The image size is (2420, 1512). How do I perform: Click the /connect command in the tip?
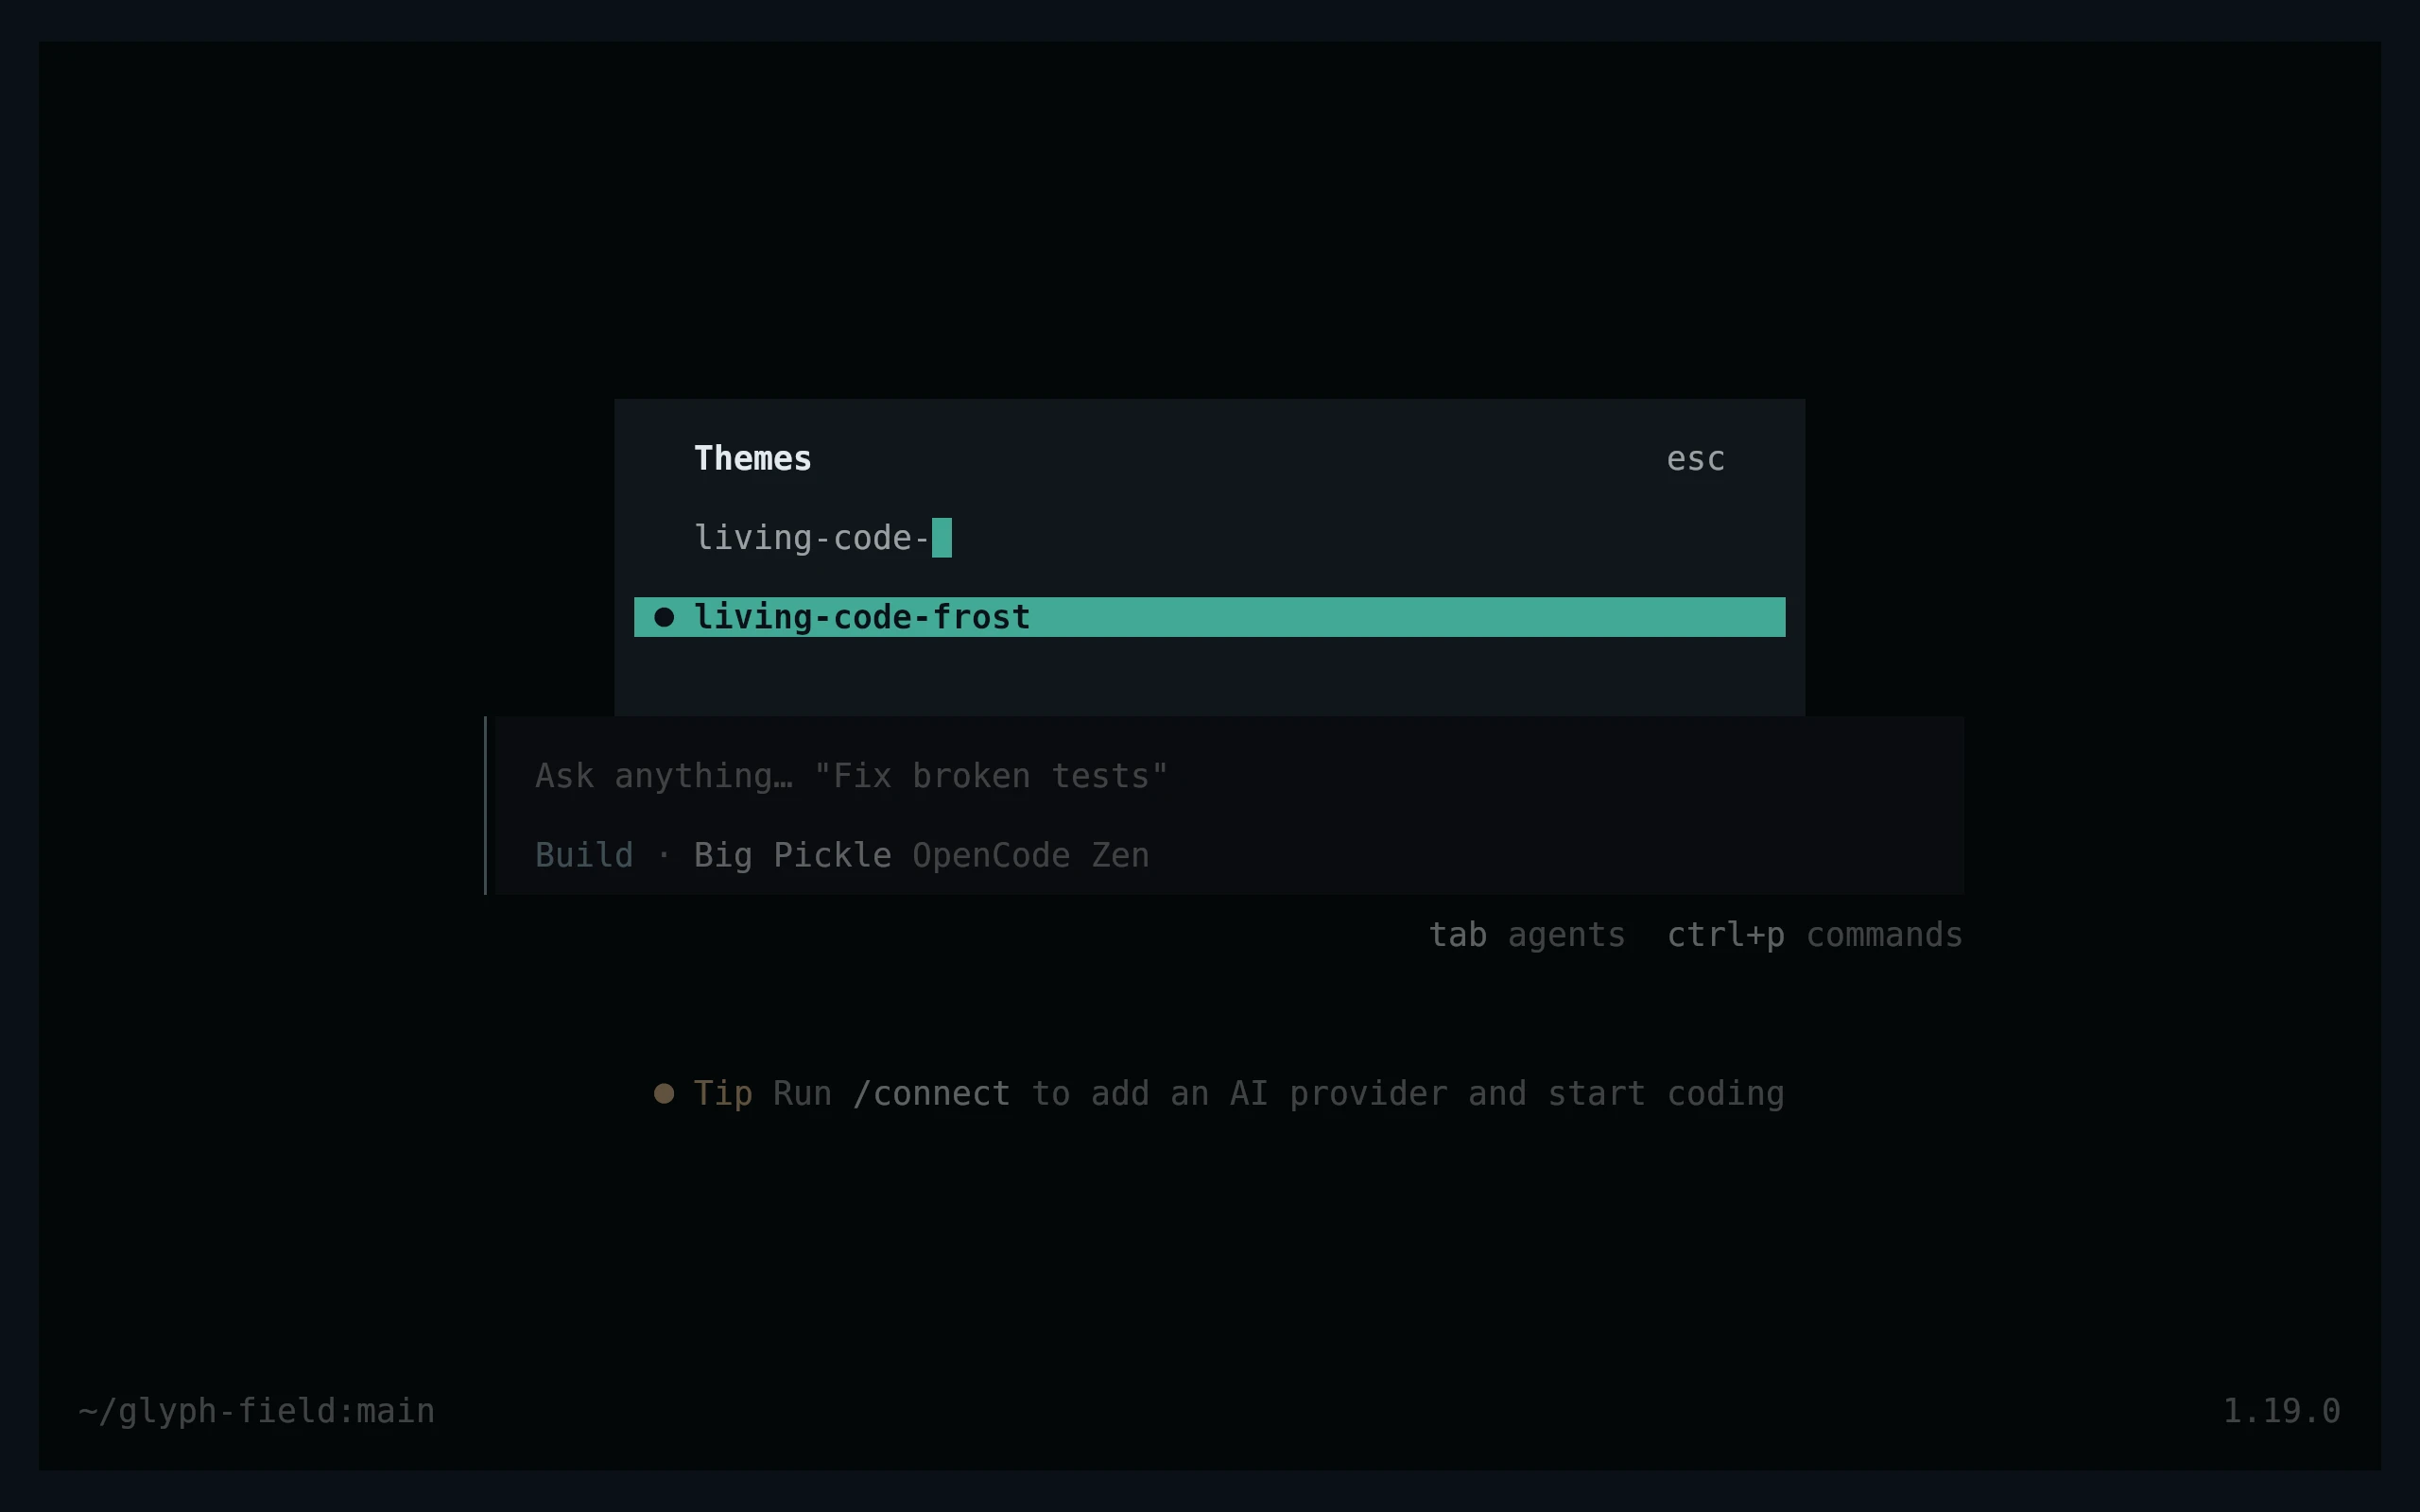(931, 1093)
